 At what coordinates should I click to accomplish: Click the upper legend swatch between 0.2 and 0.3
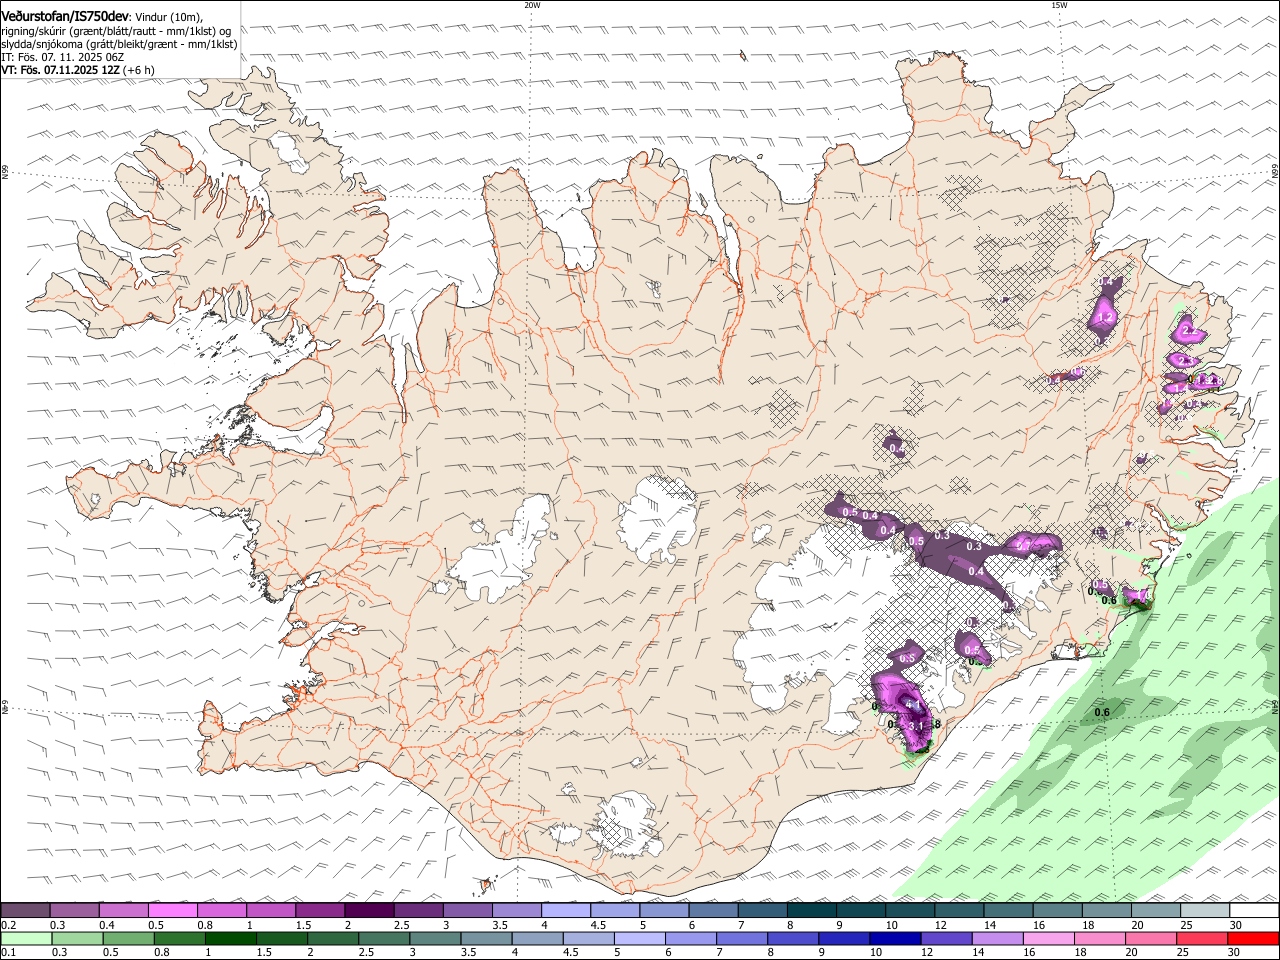click(x=25, y=910)
